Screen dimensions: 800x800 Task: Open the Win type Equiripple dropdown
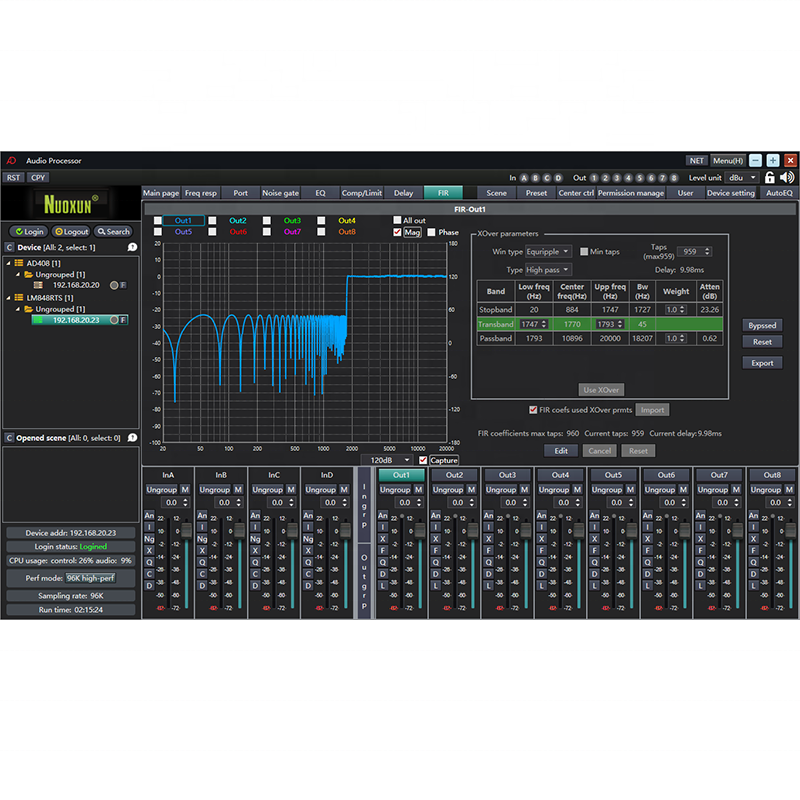[x=548, y=252]
